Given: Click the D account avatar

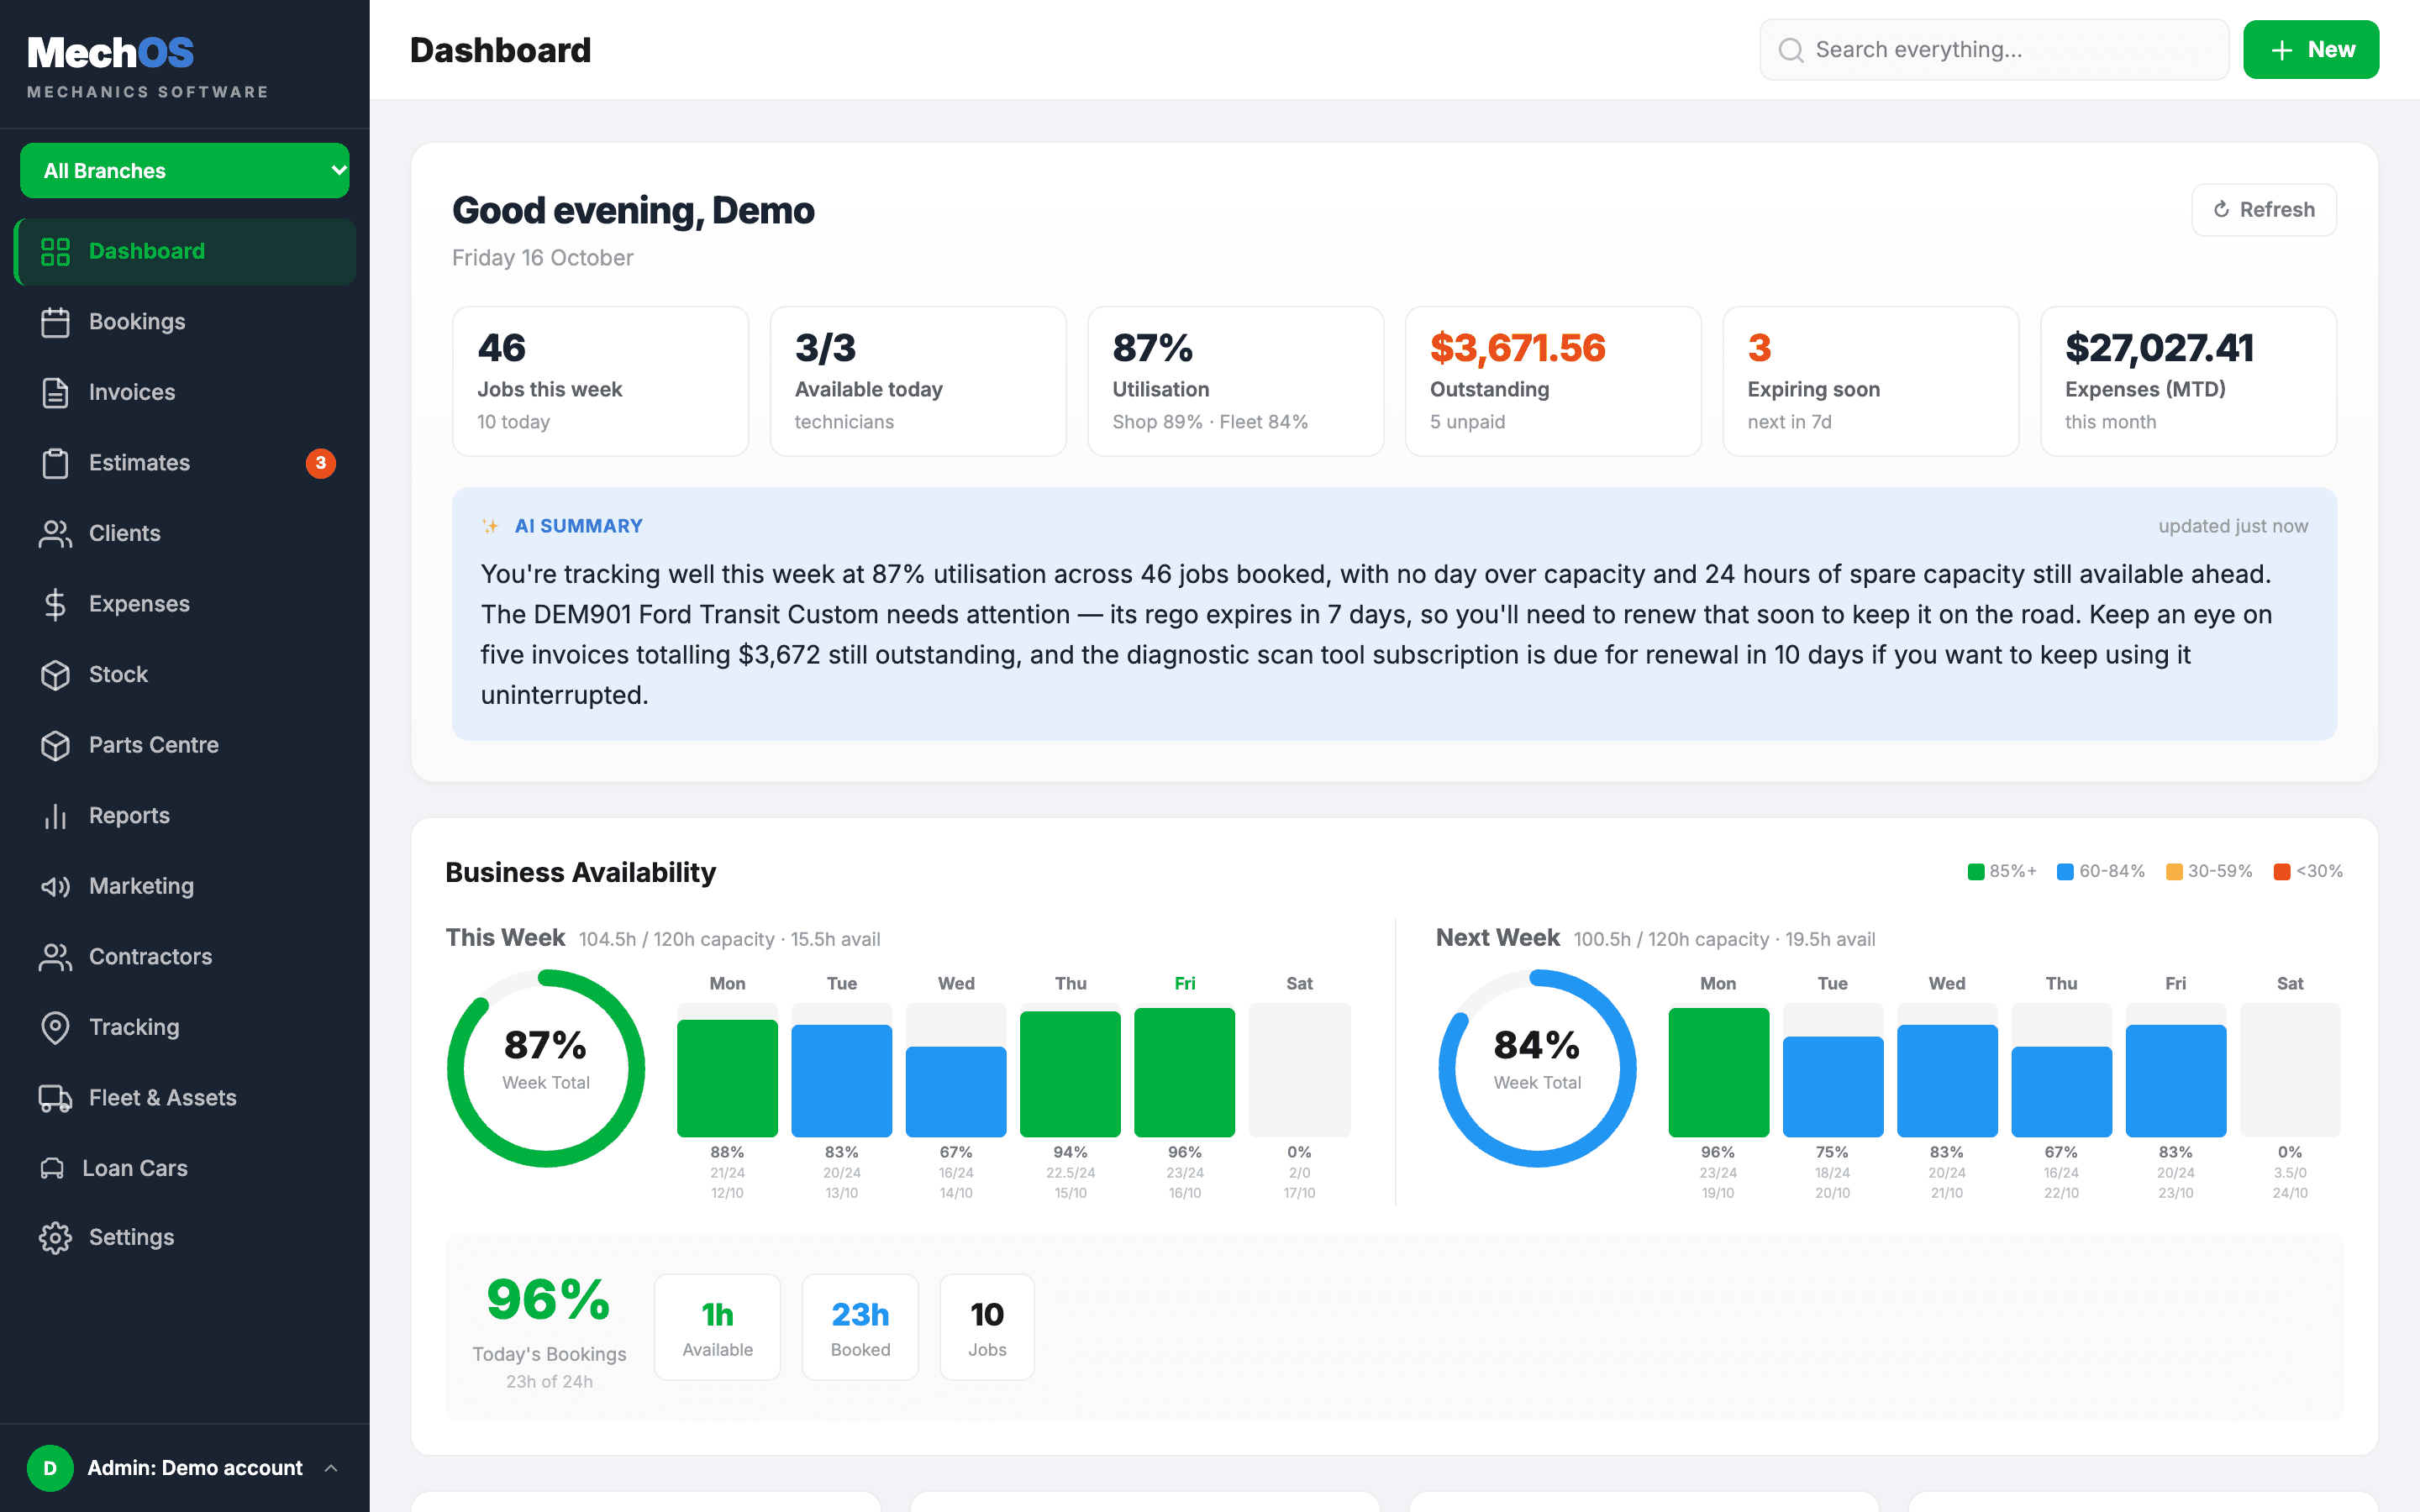Looking at the screenshot, I should (x=50, y=1468).
